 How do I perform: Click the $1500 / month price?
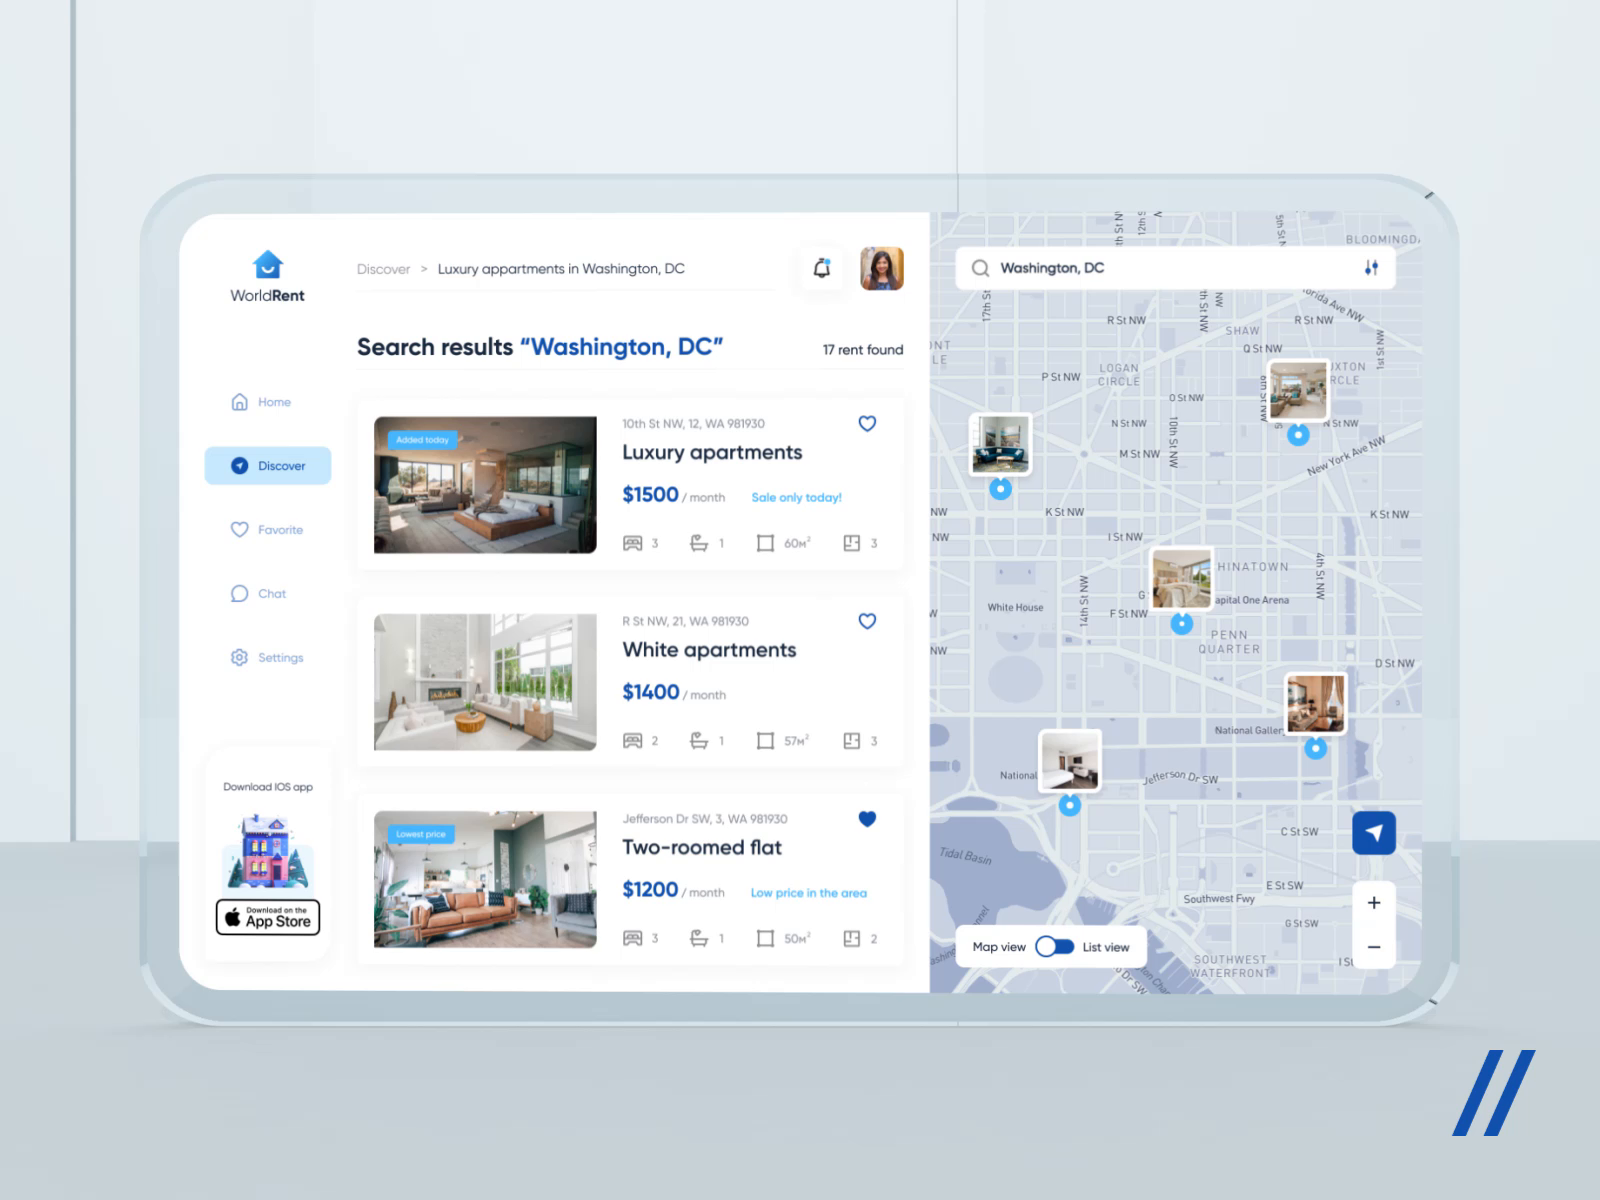pyautogui.click(x=674, y=495)
